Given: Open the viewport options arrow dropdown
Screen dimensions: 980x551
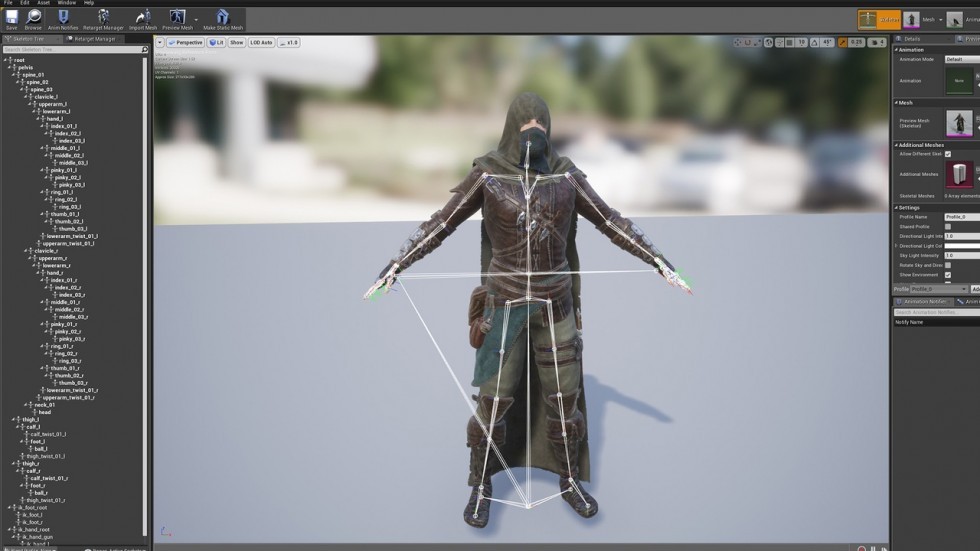Looking at the screenshot, I should (160, 42).
